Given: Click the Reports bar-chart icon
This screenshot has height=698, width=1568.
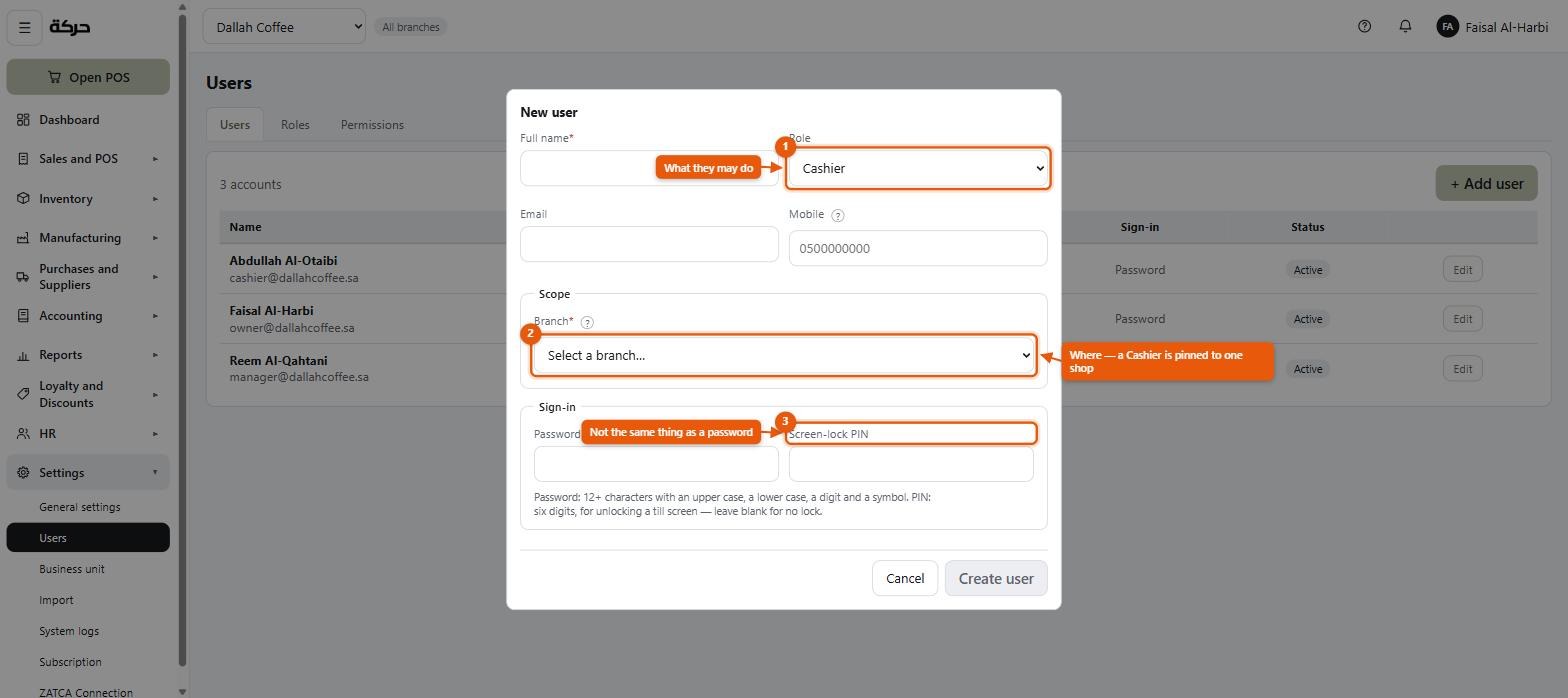Looking at the screenshot, I should click(23, 355).
